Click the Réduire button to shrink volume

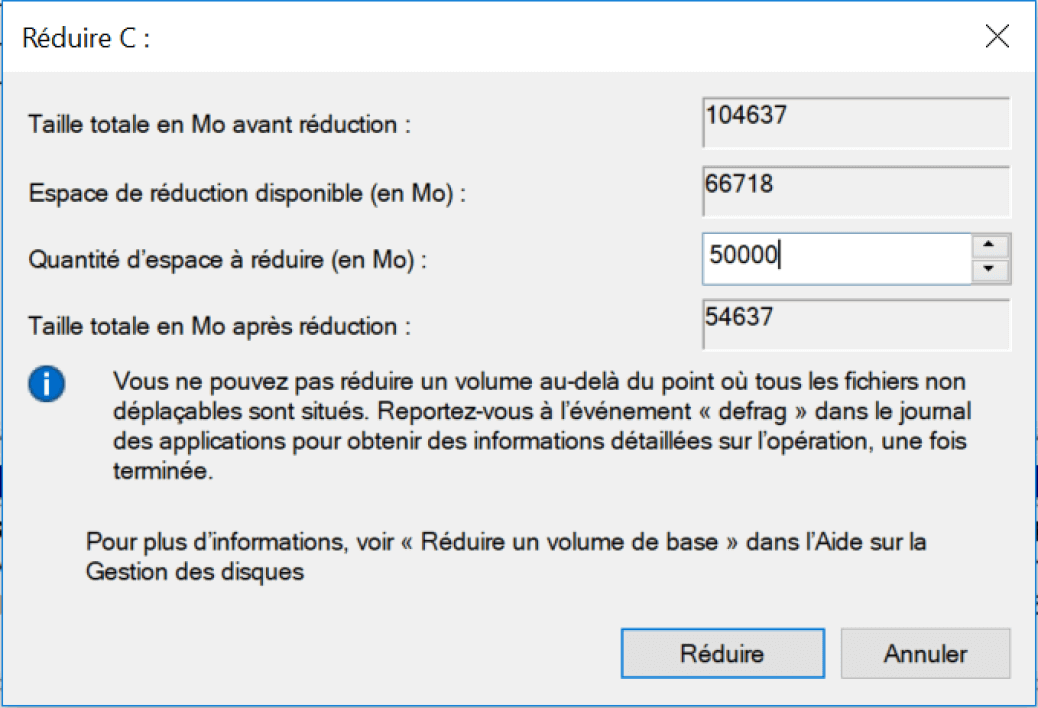(x=722, y=654)
